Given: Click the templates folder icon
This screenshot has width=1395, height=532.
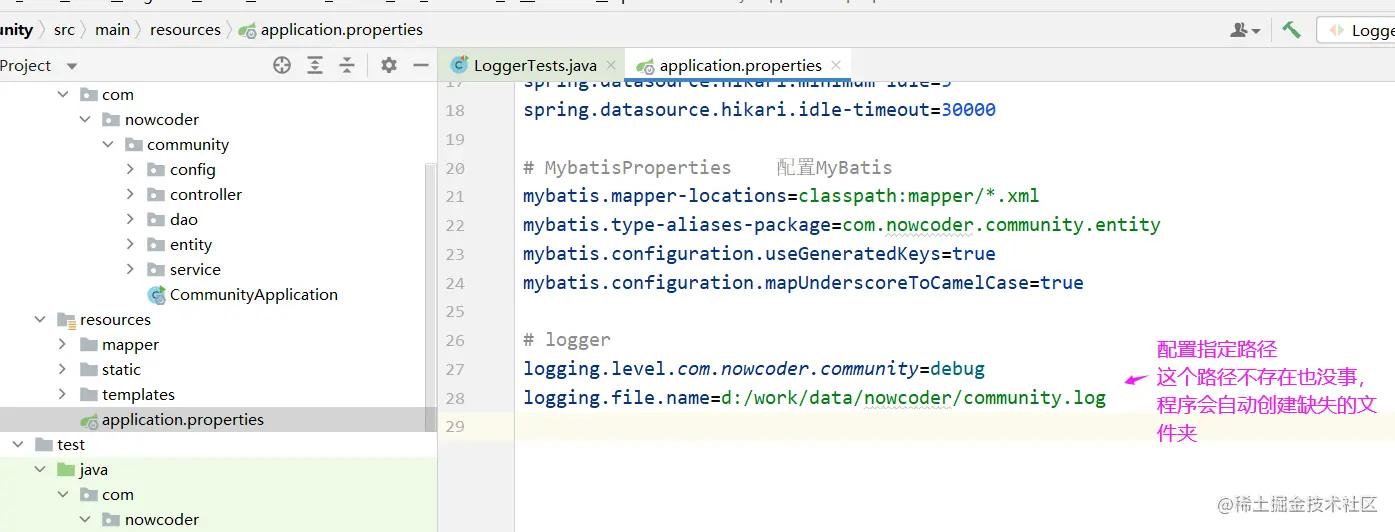Looking at the screenshot, I should tap(88, 394).
